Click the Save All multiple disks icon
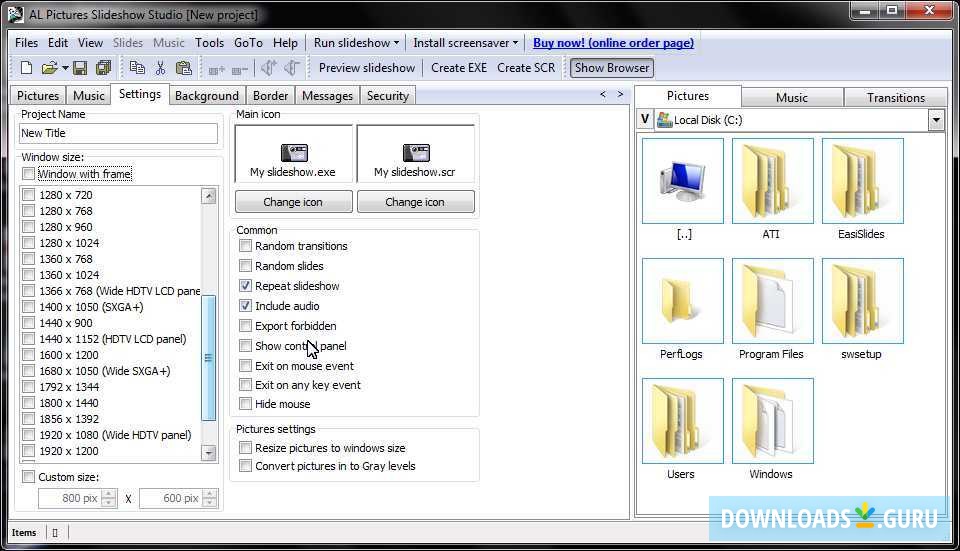Viewport: 960px width, 551px height. (103, 68)
